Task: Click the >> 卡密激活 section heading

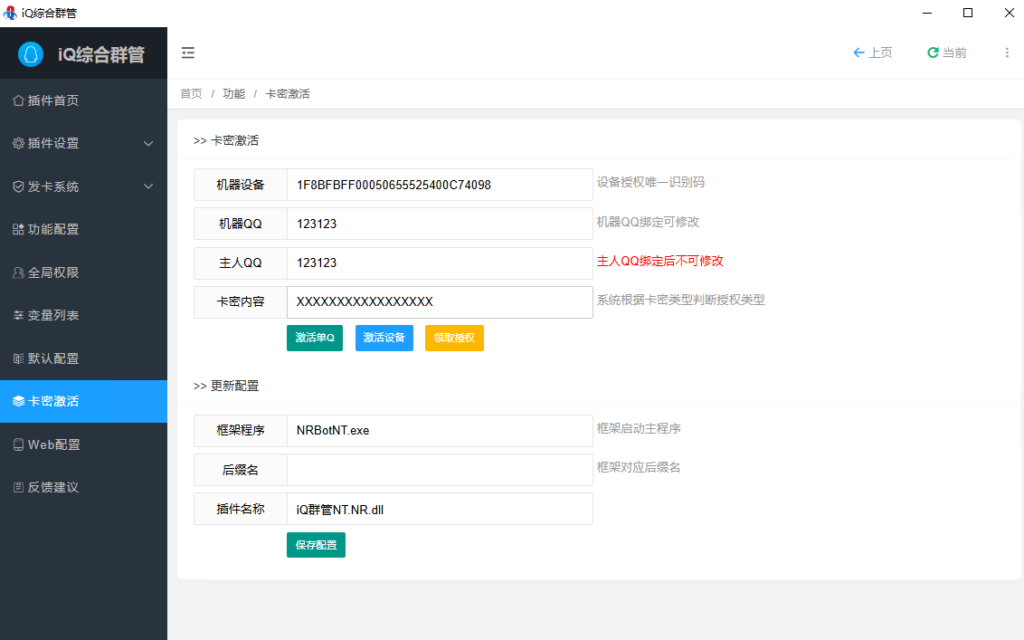Action: (x=226, y=140)
